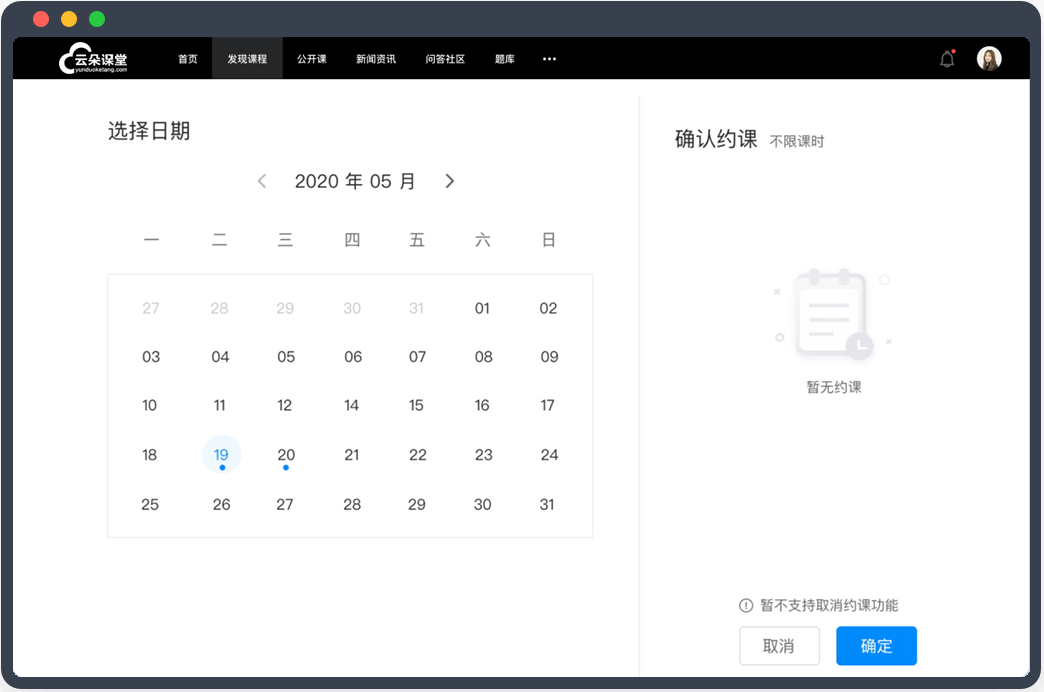
Task: Open the 首页 nav item
Action: [x=188, y=59]
